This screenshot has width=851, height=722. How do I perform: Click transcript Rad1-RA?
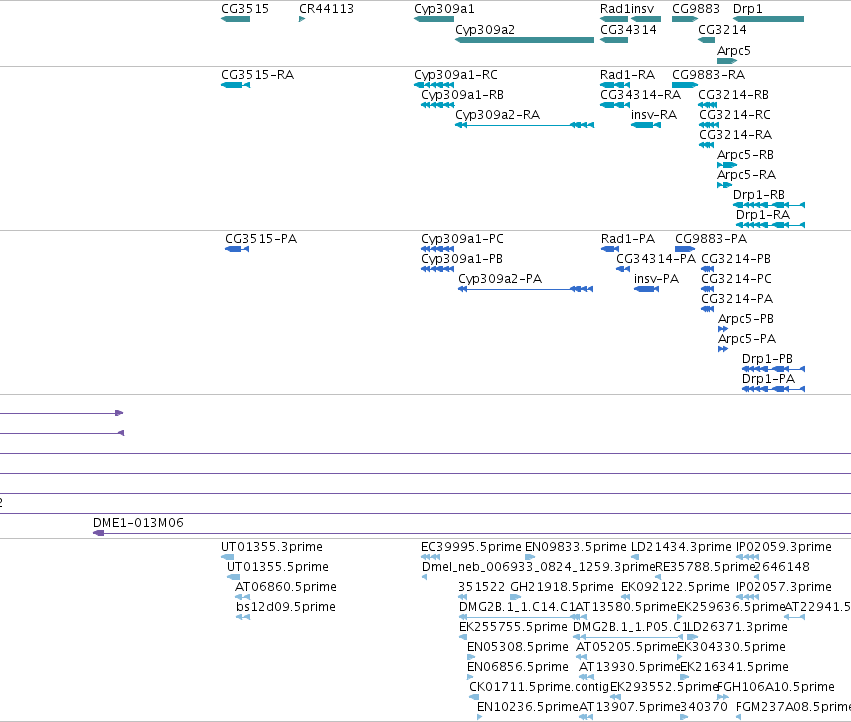627,75
